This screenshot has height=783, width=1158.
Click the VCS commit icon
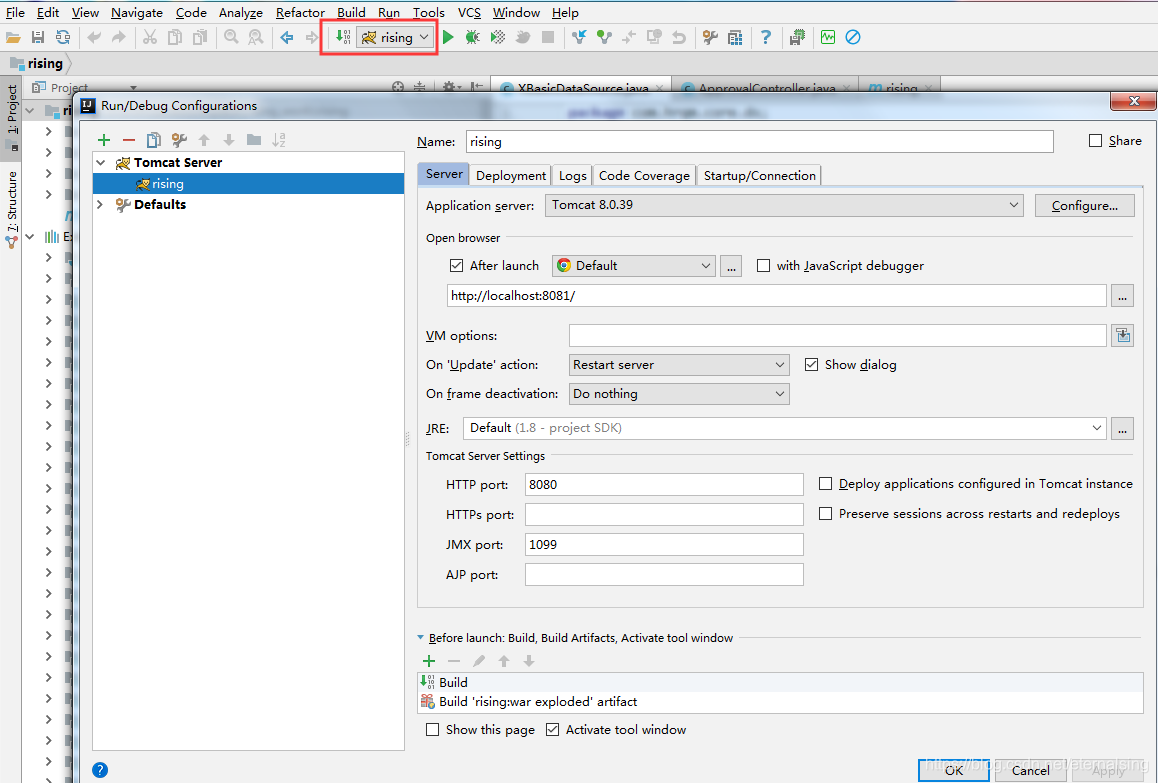click(604, 37)
